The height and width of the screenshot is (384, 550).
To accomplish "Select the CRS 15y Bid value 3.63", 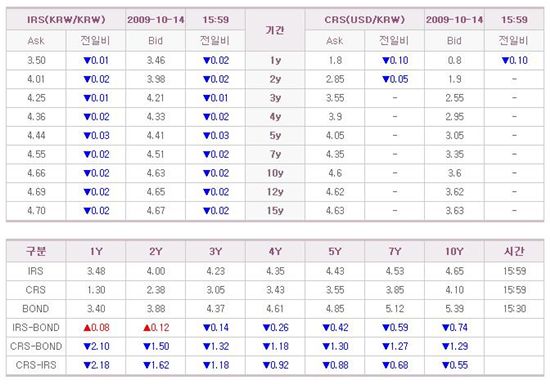I will 455,210.
